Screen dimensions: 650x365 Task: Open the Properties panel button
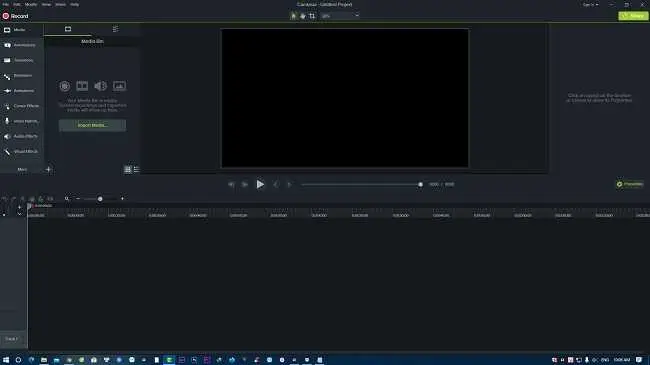(x=630, y=184)
